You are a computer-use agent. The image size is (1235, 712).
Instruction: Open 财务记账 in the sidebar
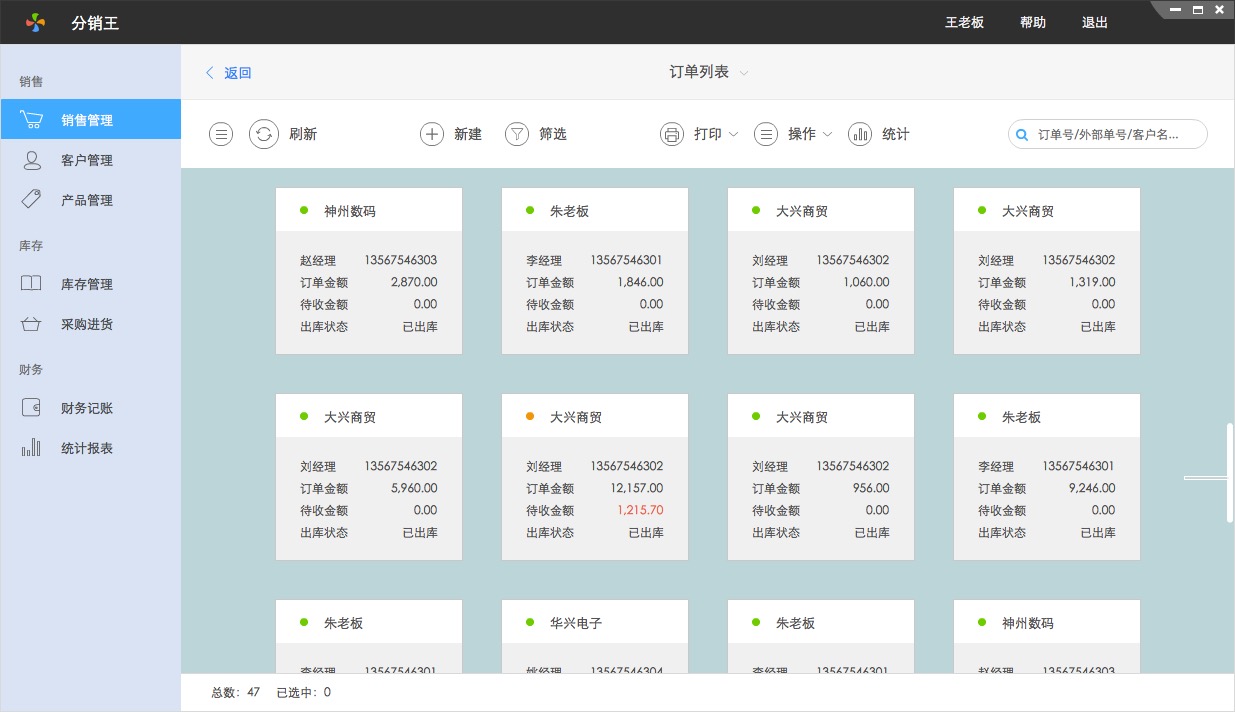[x=87, y=408]
